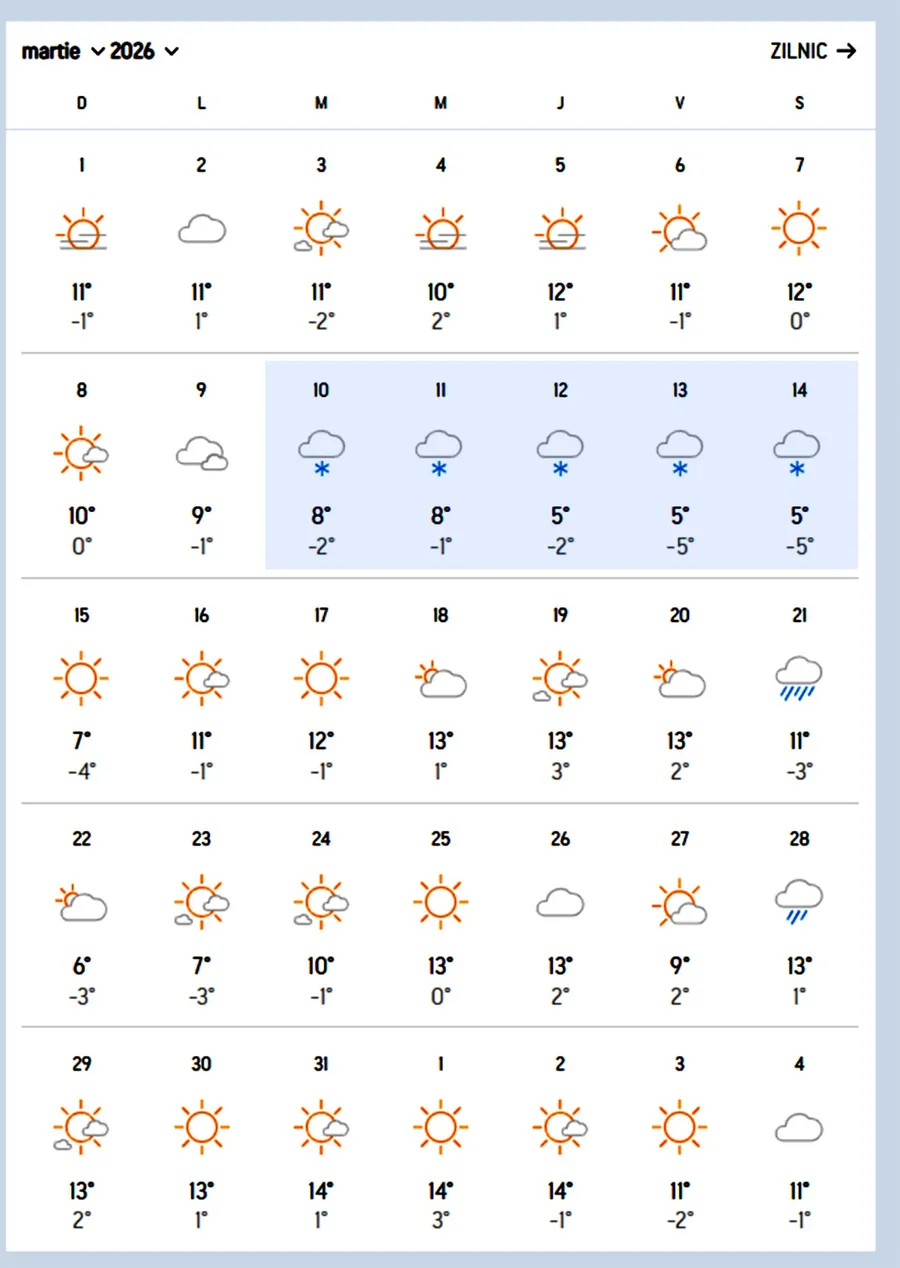Viewport: 900px width, 1268px height.
Task: Open the ZILNIC daily view link
Action: (x=813, y=51)
